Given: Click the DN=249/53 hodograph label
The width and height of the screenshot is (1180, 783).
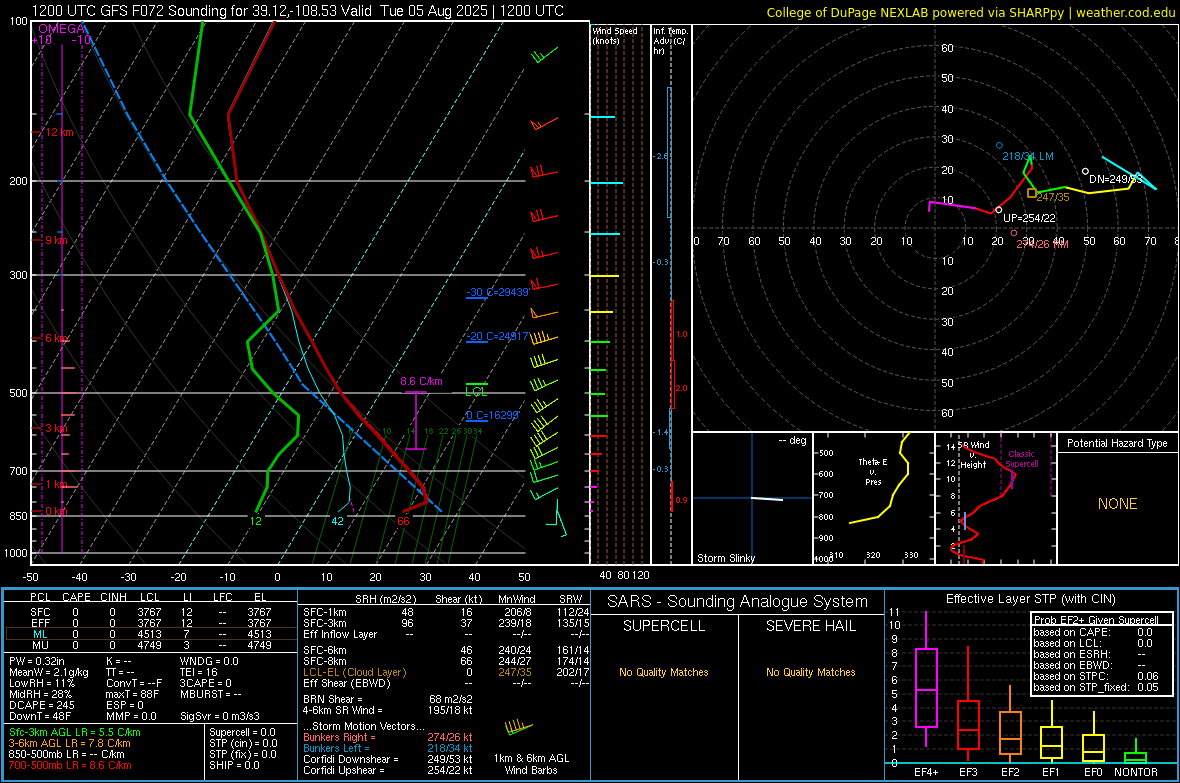Looking at the screenshot, I should pyautogui.click(x=1115, y=179).
